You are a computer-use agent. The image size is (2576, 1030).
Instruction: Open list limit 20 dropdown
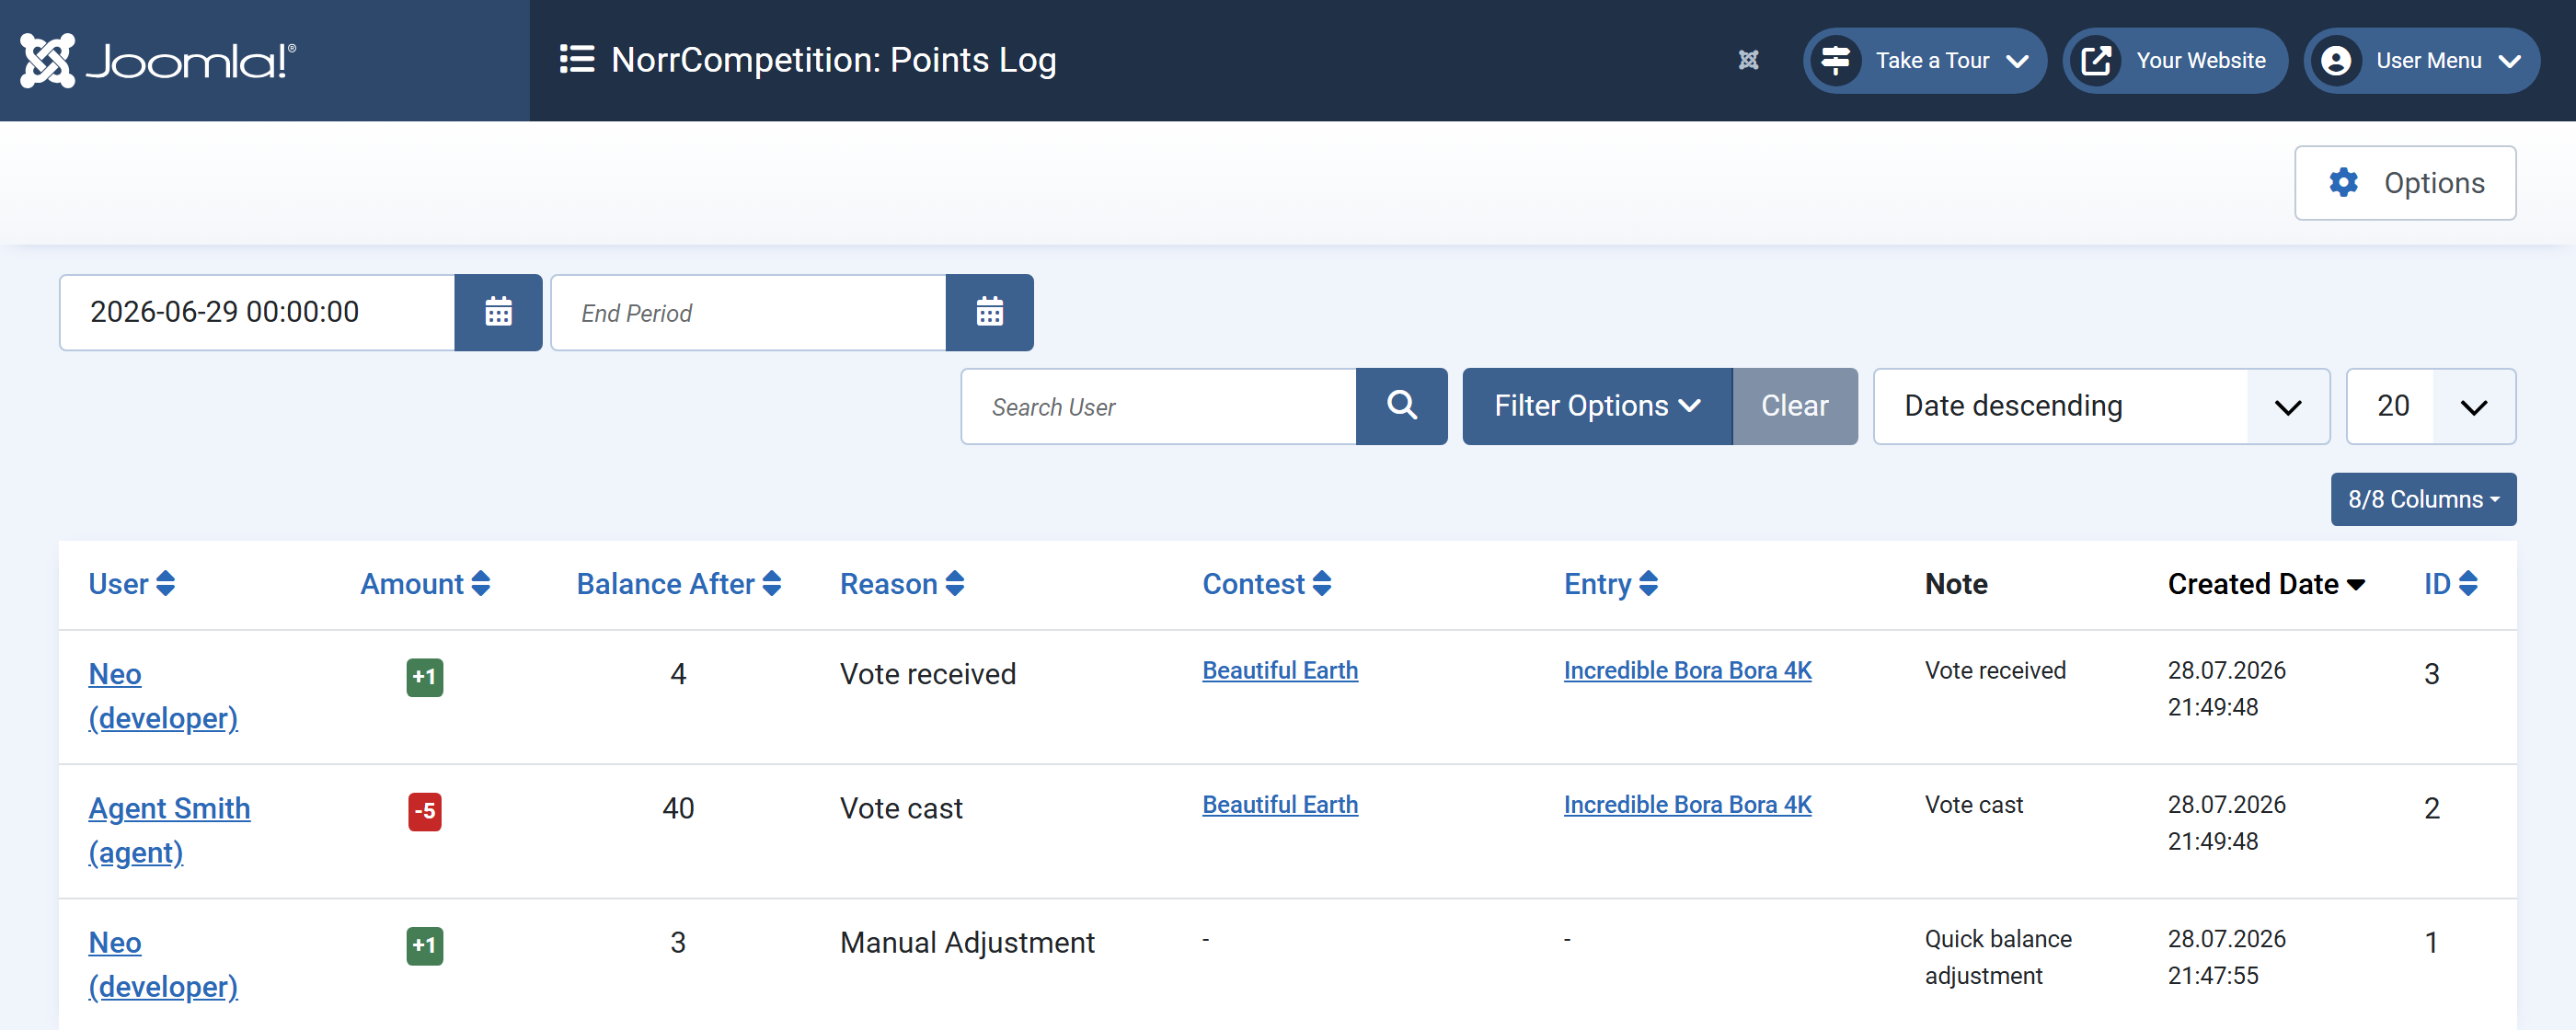click(2430, 406)
